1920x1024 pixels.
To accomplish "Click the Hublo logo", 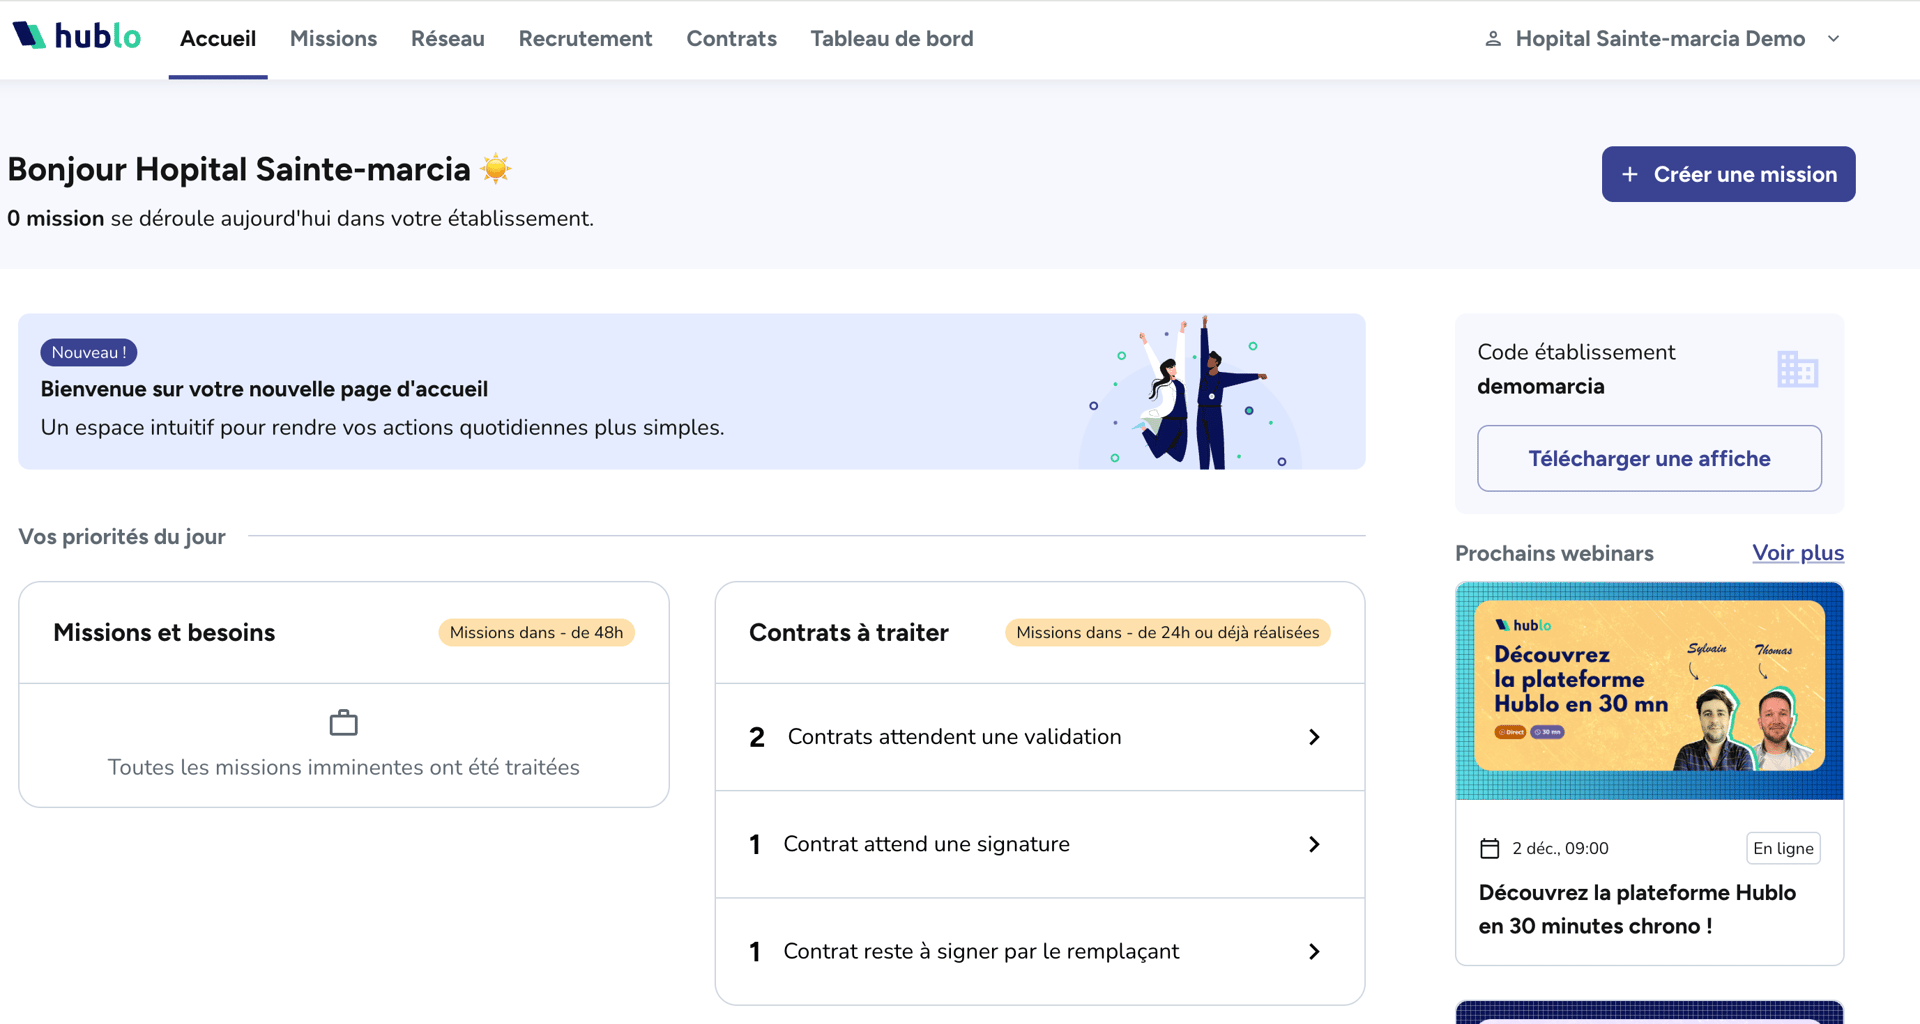I will [77, 37].
